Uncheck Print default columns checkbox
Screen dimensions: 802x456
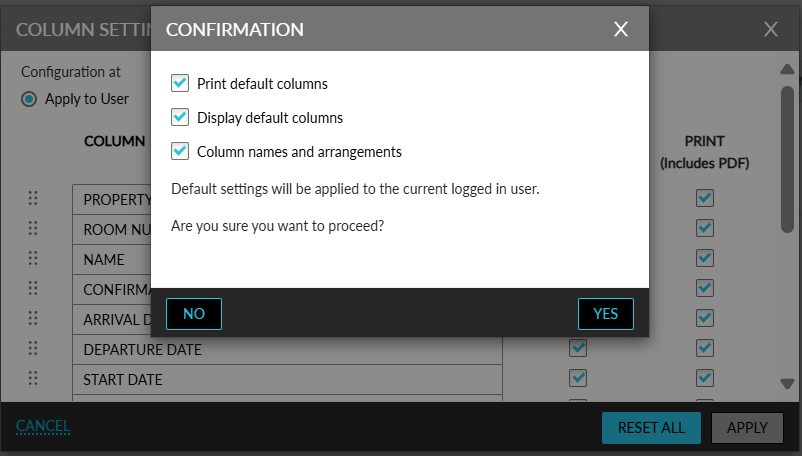(180, 83)
